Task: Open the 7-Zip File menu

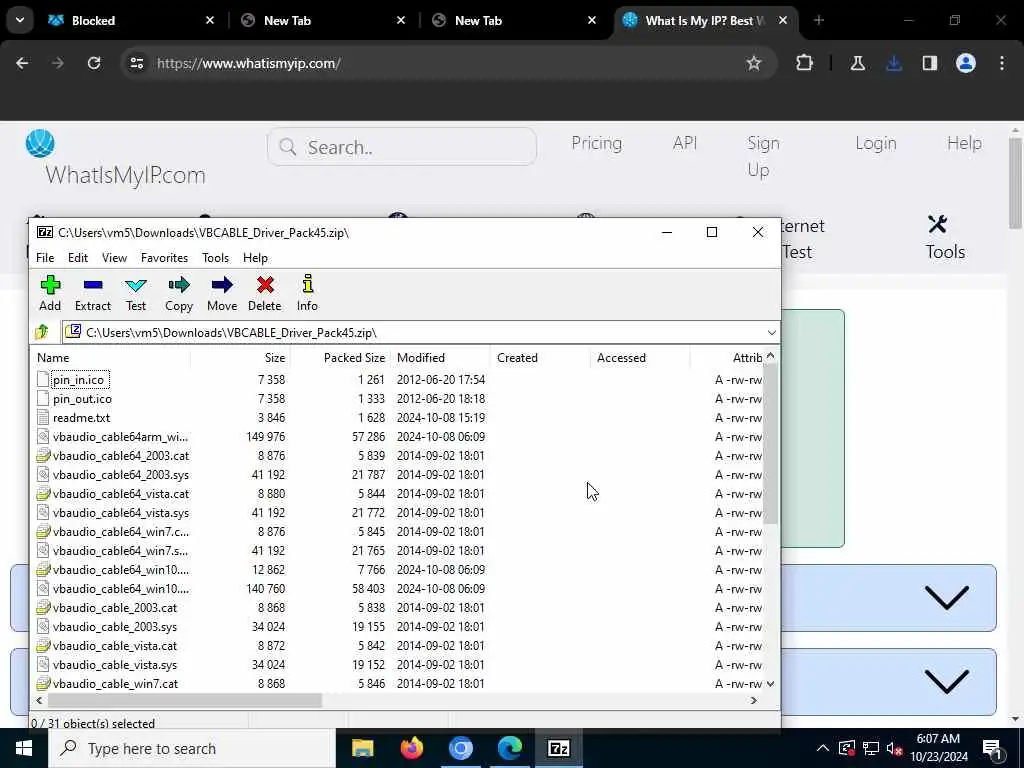Action: click(x=45, y=258)
